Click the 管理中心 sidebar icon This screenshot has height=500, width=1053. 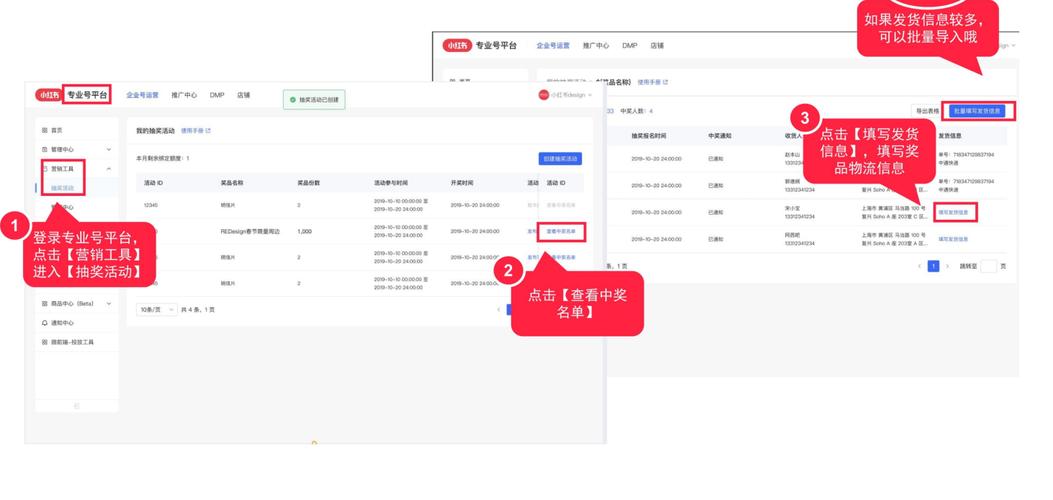[44, 149]
